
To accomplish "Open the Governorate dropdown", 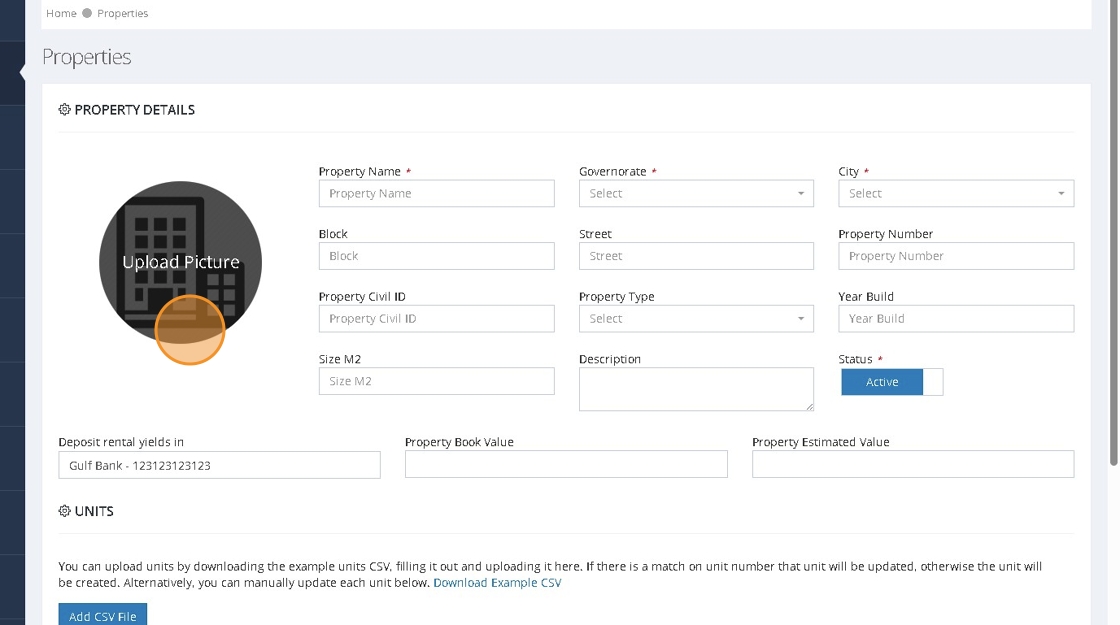I will click(x=696, y=194).
